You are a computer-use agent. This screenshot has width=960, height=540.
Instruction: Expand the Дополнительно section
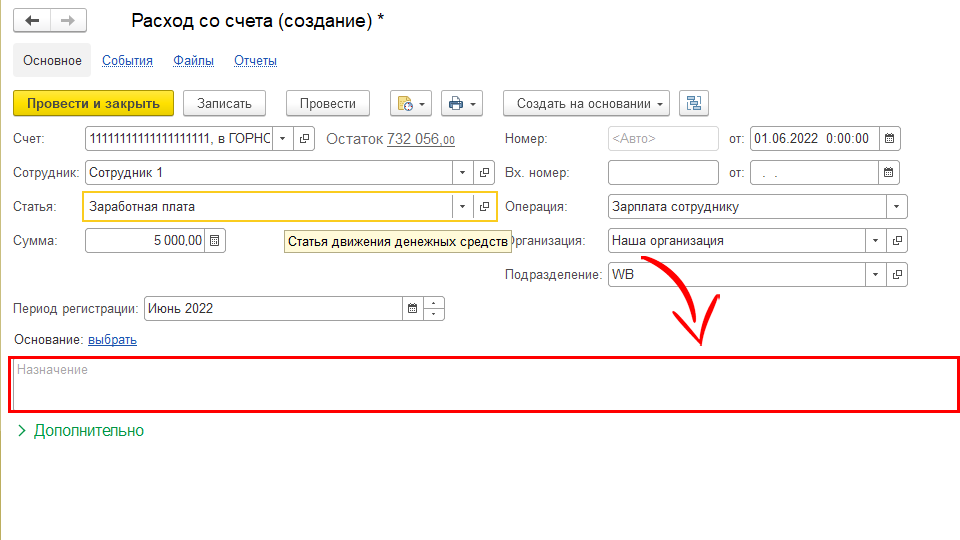tap(80, 431)
